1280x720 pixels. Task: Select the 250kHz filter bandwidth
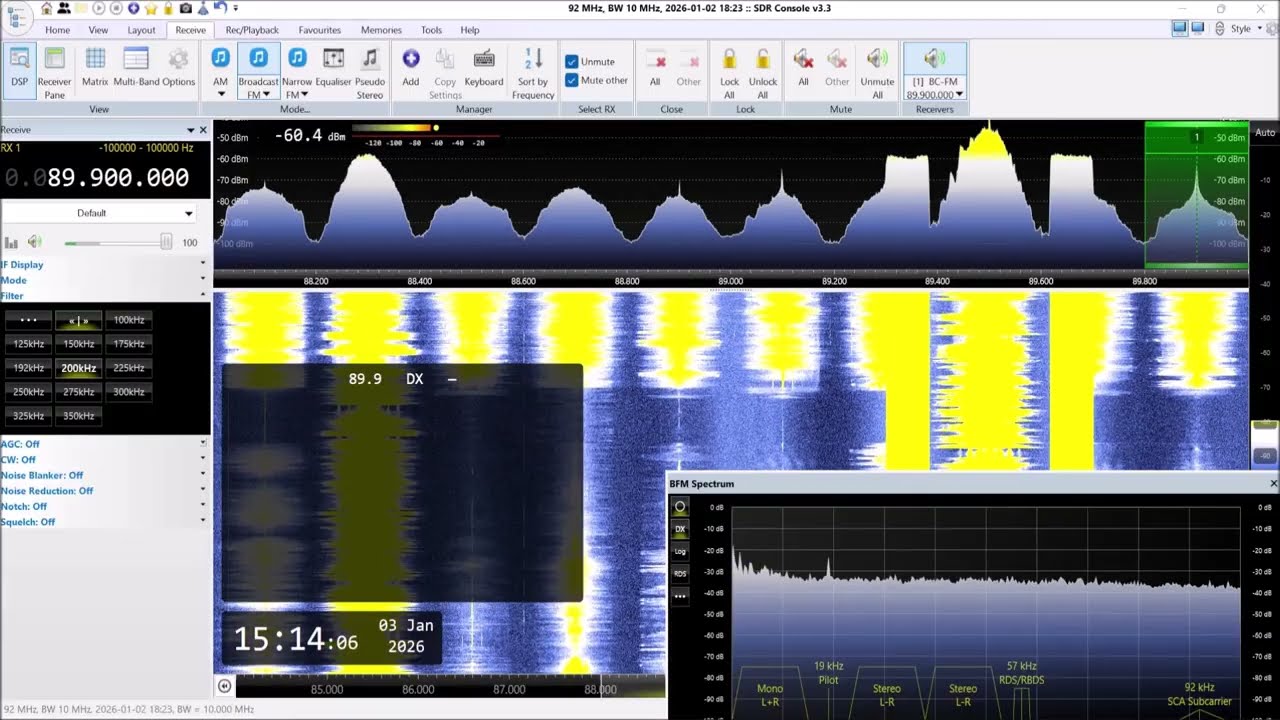pyautogui.click(x=29, y=392)
